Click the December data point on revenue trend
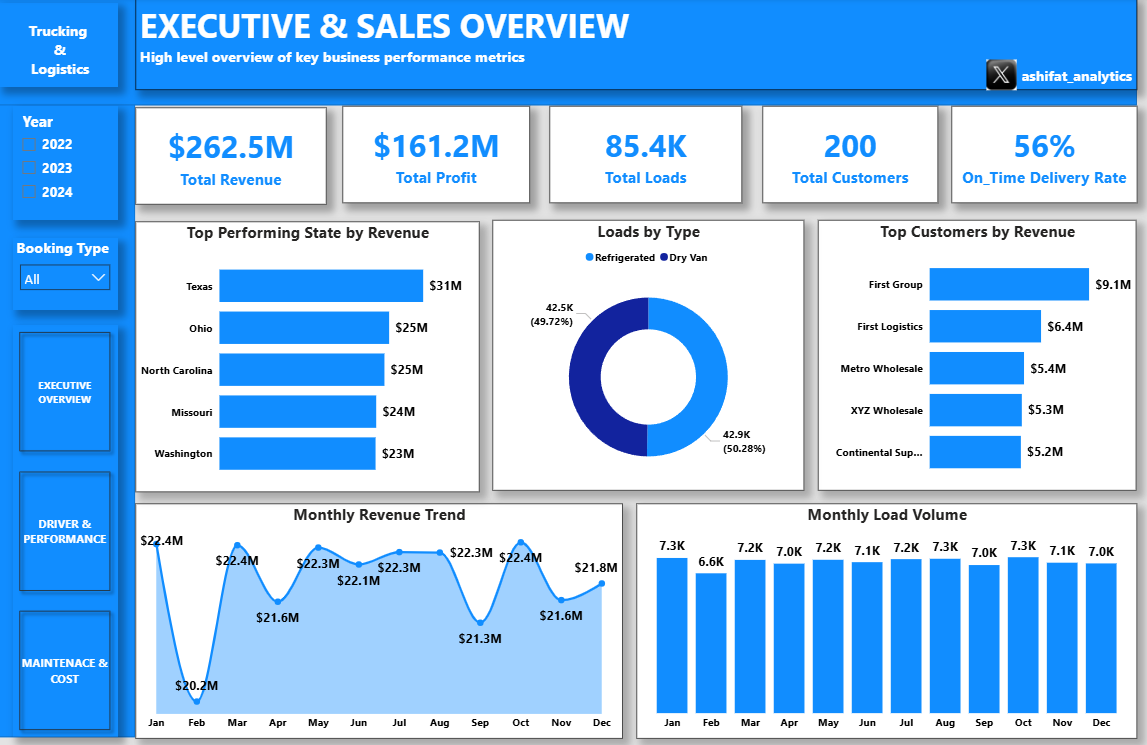Image resolution: width=1147 pixels, height=745 pixels. point(601,583)
